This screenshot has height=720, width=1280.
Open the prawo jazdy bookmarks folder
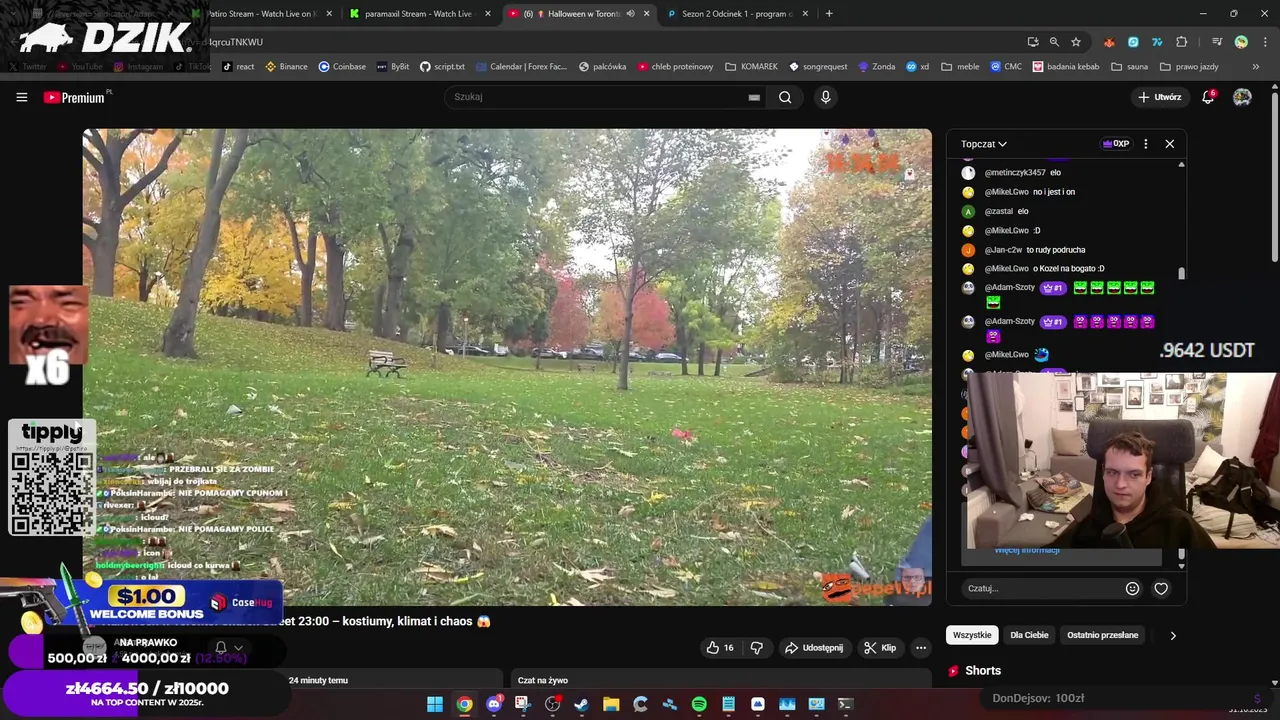click(x=1189, y=67)
